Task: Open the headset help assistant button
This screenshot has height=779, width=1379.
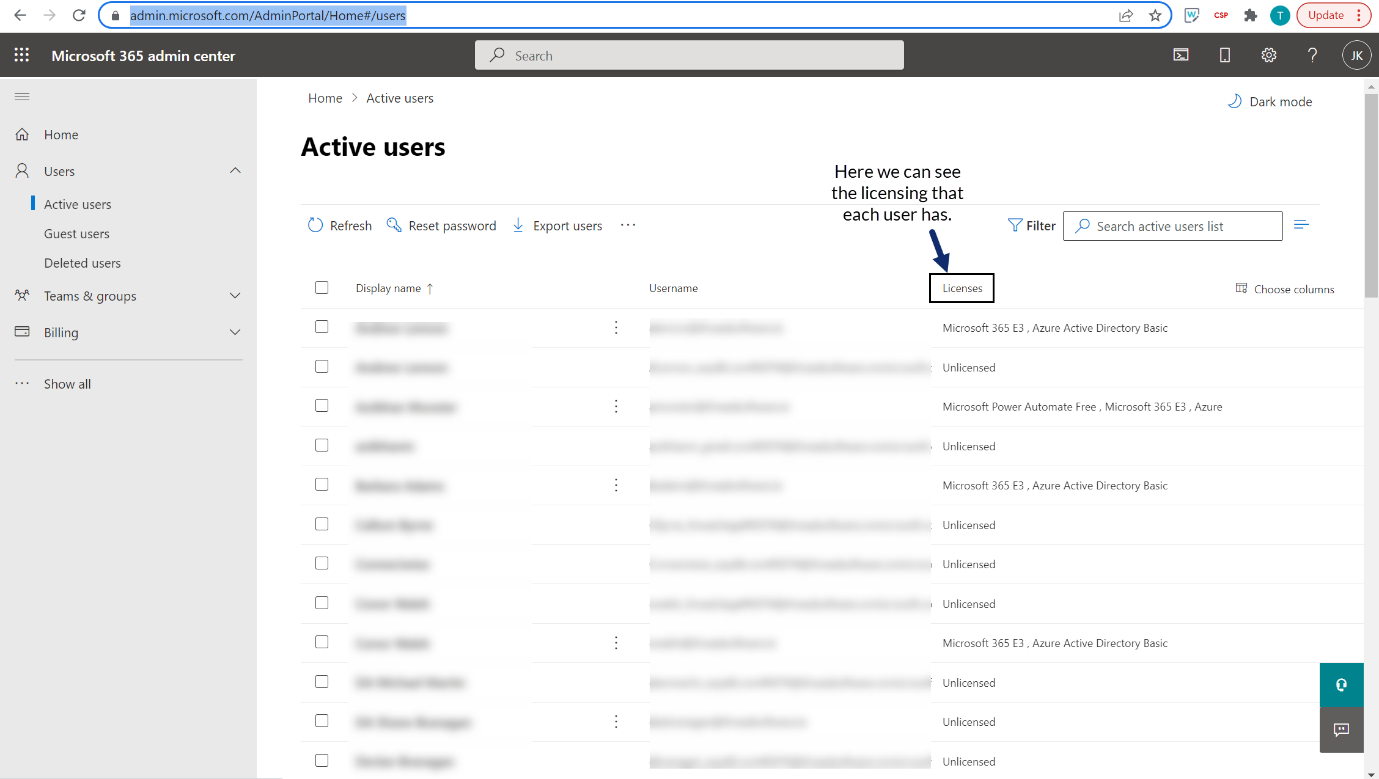Action: pyautogui.click(x=1342, y=685)
